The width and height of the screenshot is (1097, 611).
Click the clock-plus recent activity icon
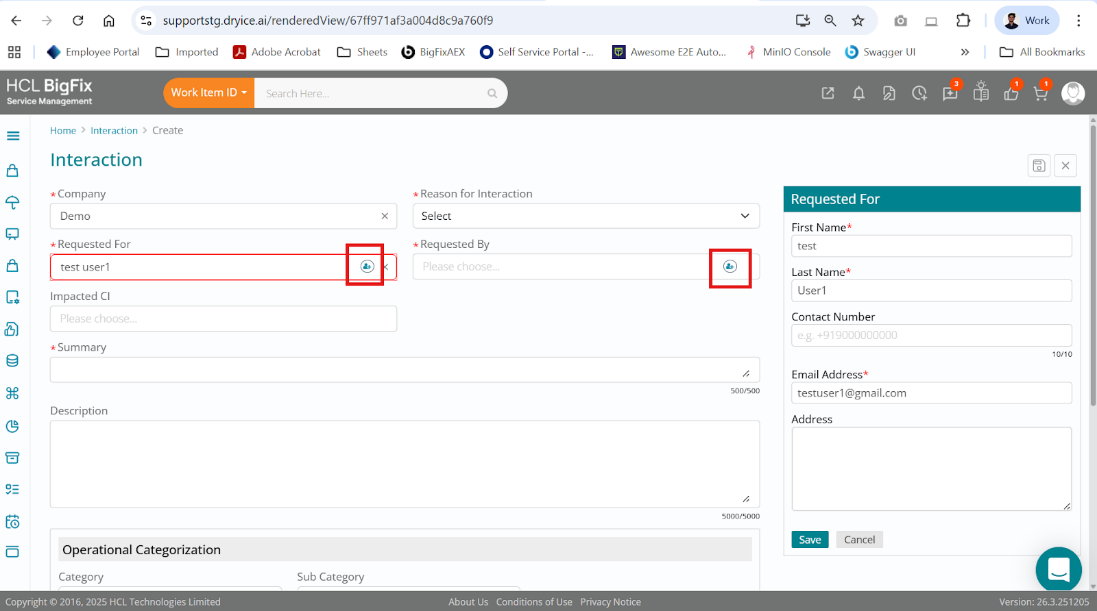[919, 93]
